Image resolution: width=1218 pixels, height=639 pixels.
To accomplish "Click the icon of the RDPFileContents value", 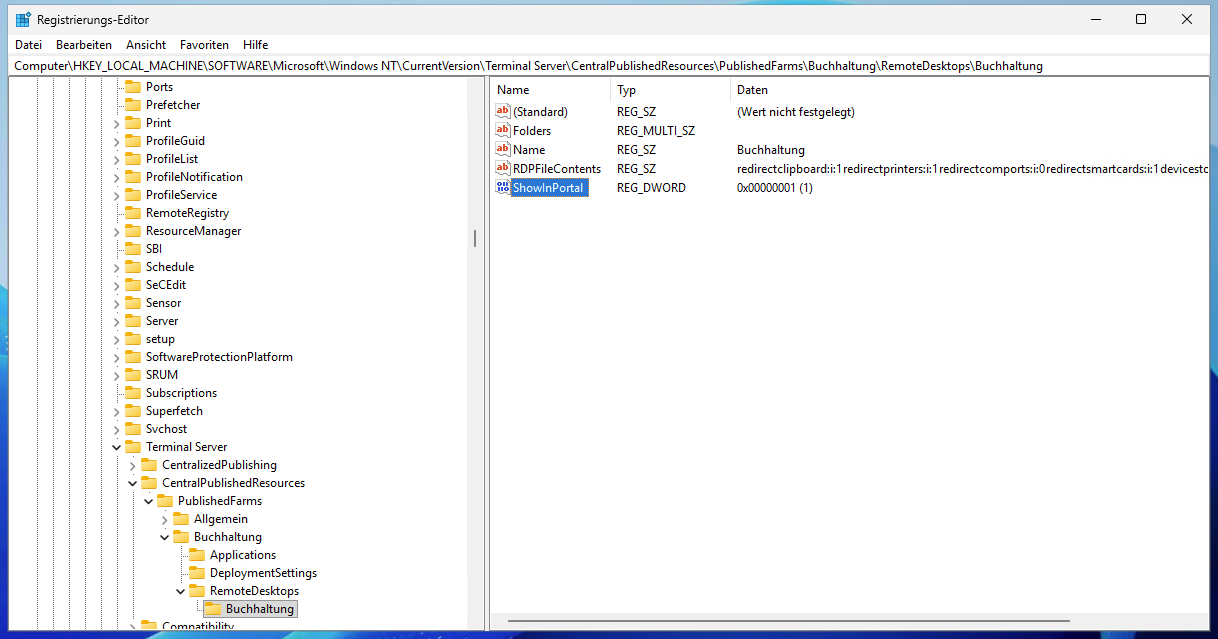I will (503, 168).
